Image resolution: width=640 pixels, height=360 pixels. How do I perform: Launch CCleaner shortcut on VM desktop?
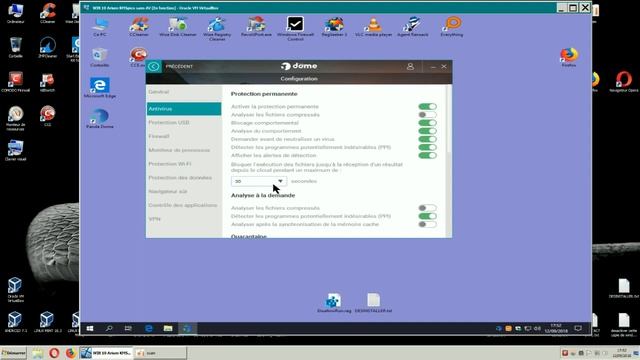click(x=139, y=27)
